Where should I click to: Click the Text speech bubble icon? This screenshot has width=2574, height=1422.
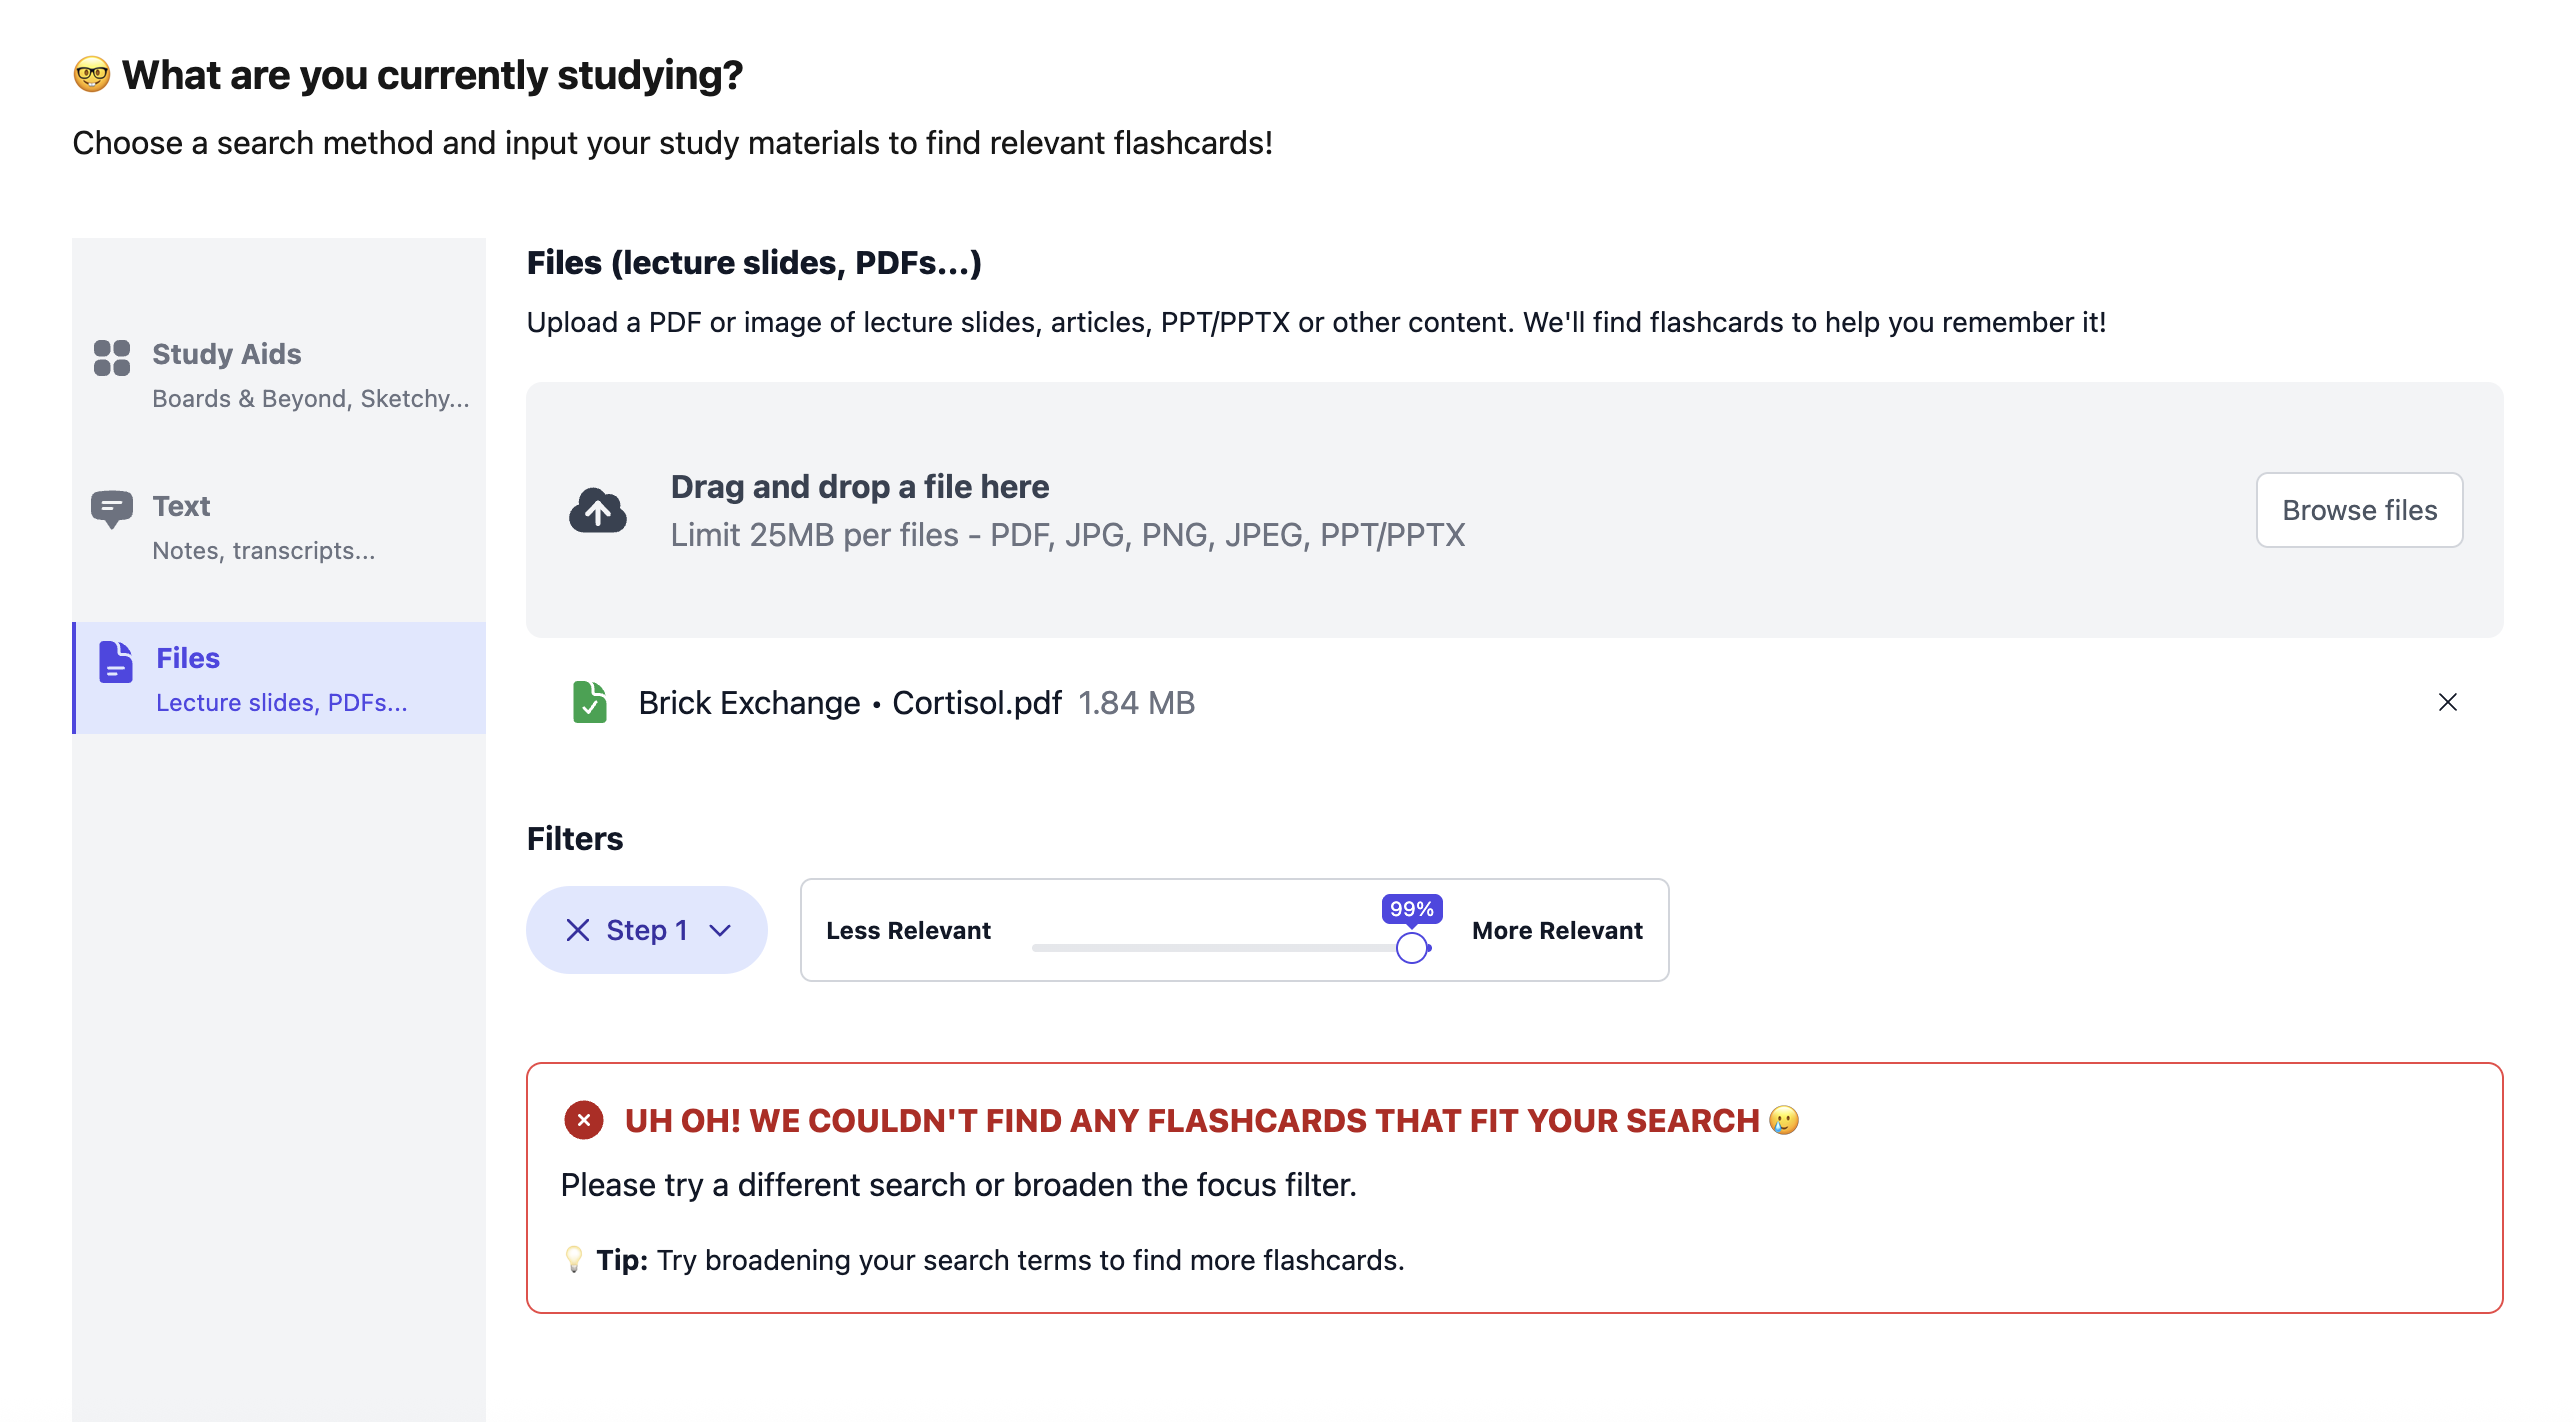coord(111,508)
